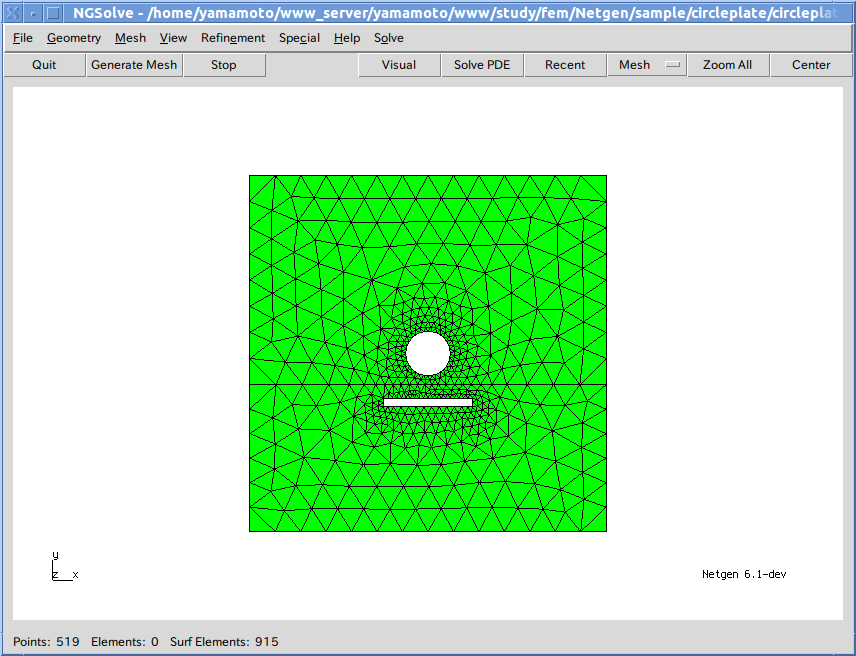The height and width of the screenshot is (656, 856).
Task: Click the rectangular slot in the mesh
Action: 428,402
